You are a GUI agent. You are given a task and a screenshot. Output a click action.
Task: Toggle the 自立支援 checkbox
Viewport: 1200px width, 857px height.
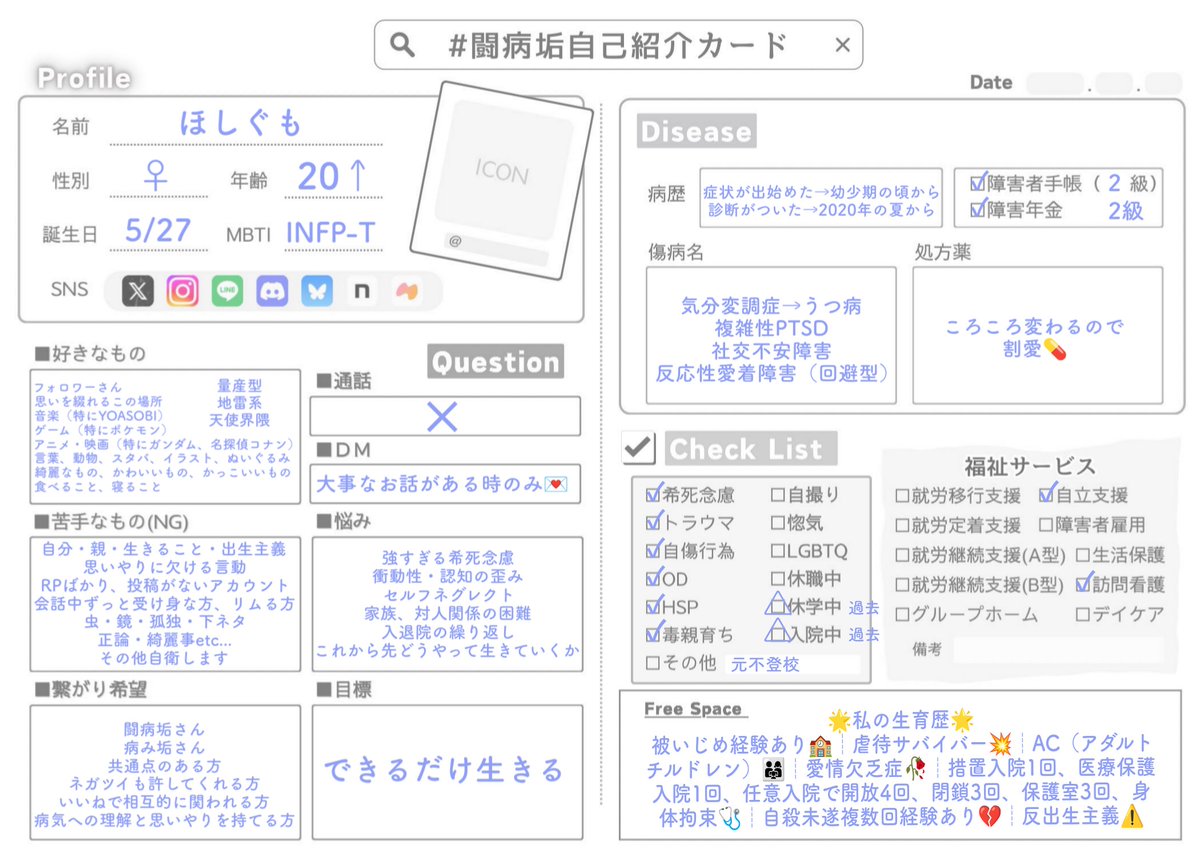tap(1047, 494)
